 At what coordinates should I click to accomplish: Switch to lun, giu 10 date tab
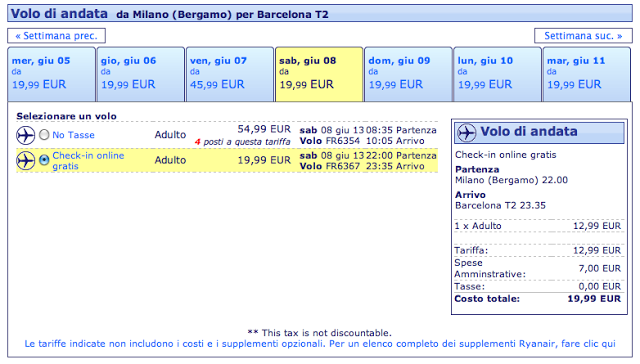497,74
